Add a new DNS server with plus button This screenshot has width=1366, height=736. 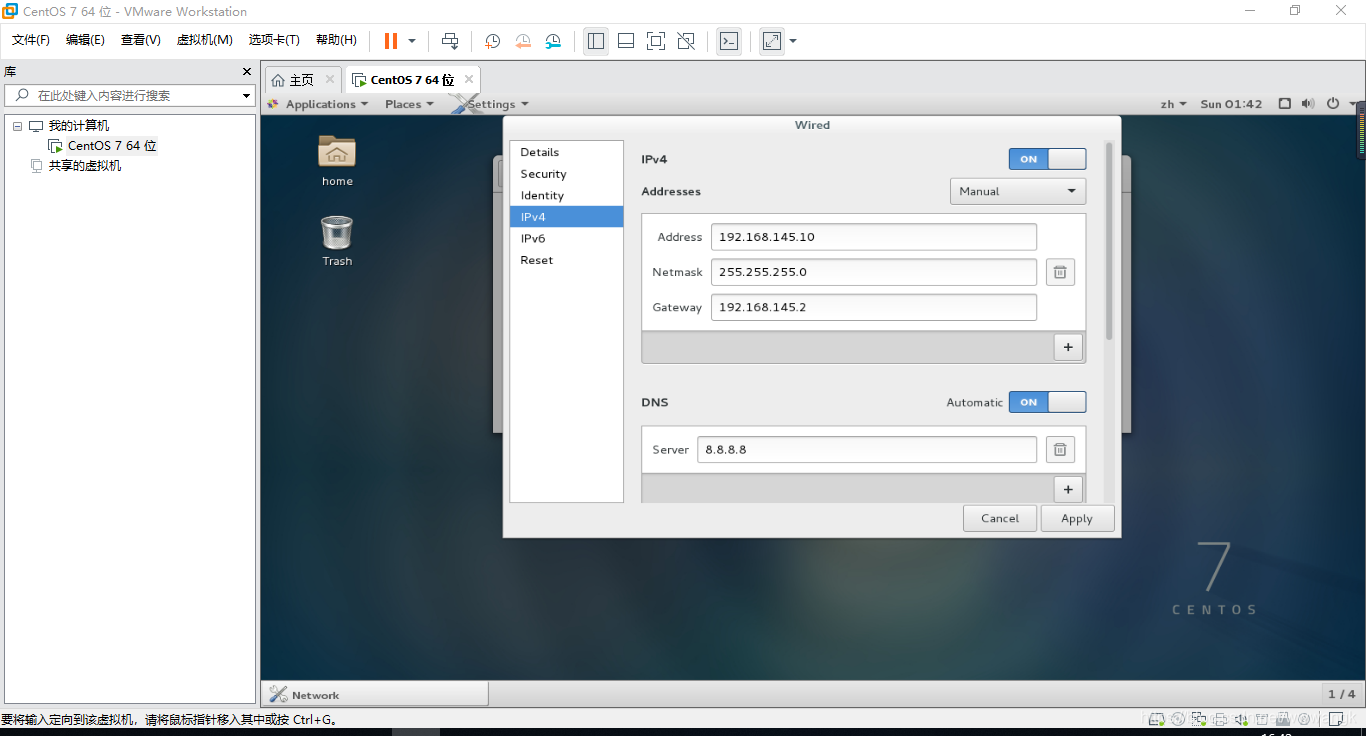pos(1068,489)
